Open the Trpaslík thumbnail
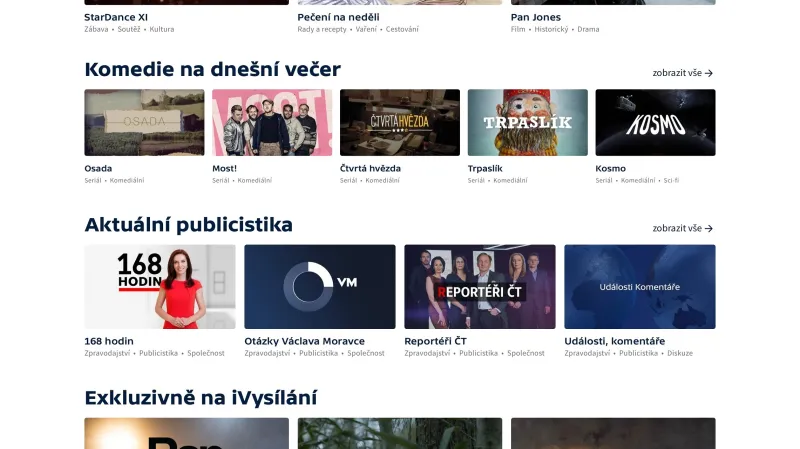Screen dimensions: 800x449 [528, 122]
